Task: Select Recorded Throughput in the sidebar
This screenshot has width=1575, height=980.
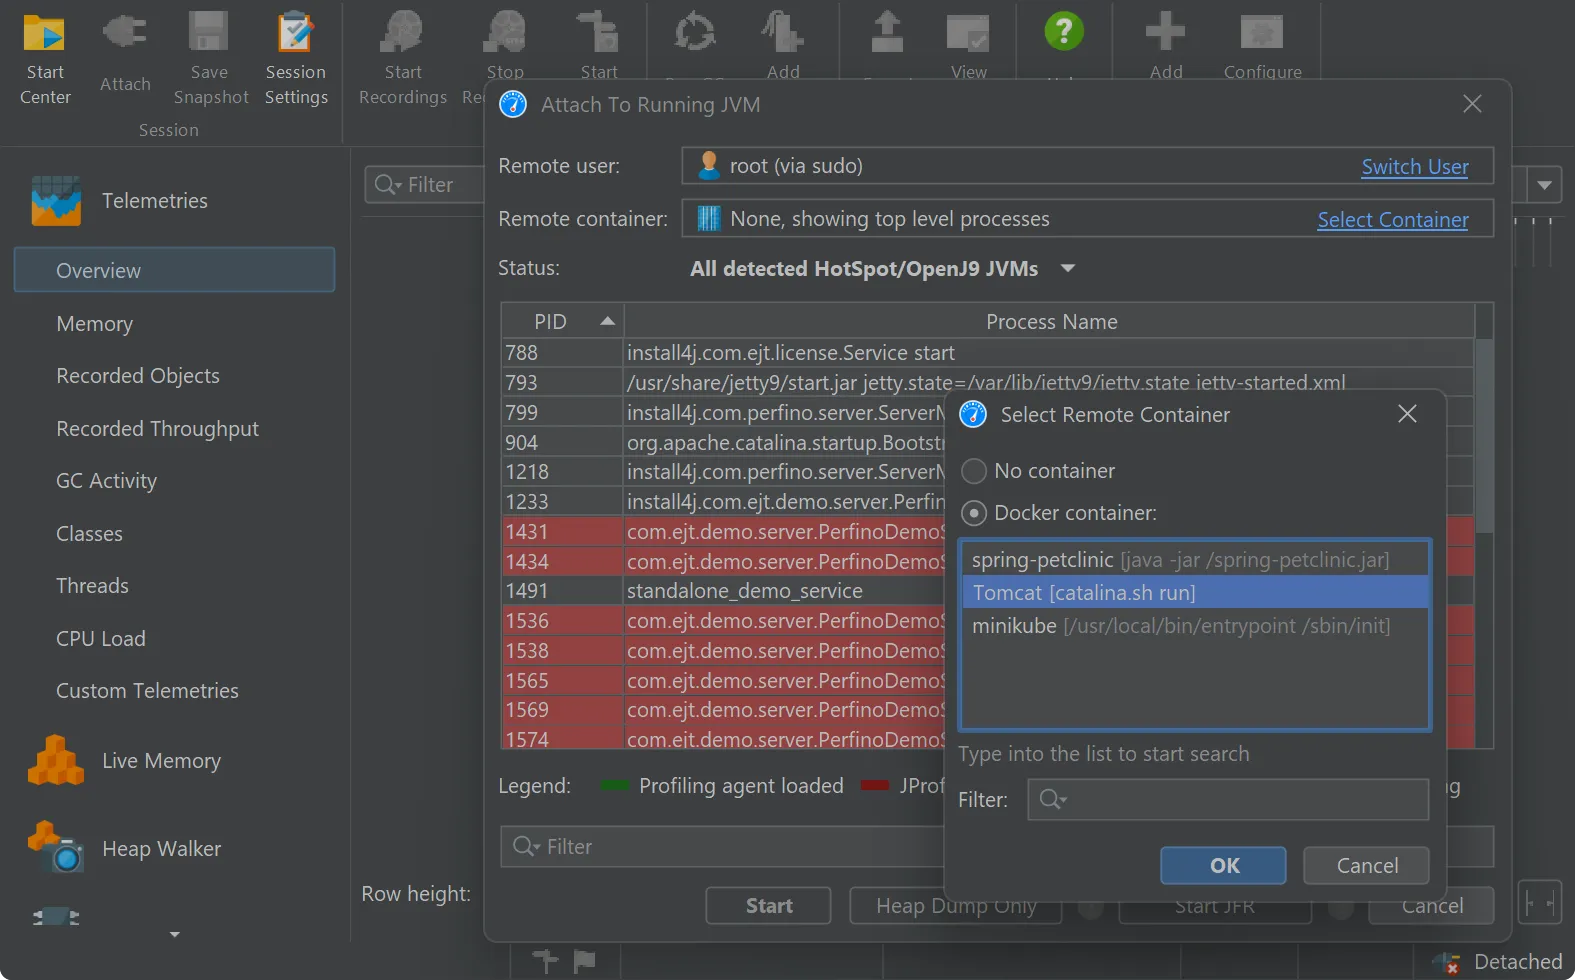Action: pos(157,428)
